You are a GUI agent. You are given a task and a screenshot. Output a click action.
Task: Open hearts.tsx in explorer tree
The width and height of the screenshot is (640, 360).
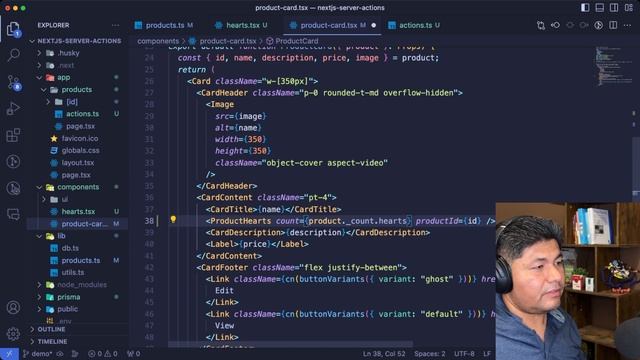point(78,211)
